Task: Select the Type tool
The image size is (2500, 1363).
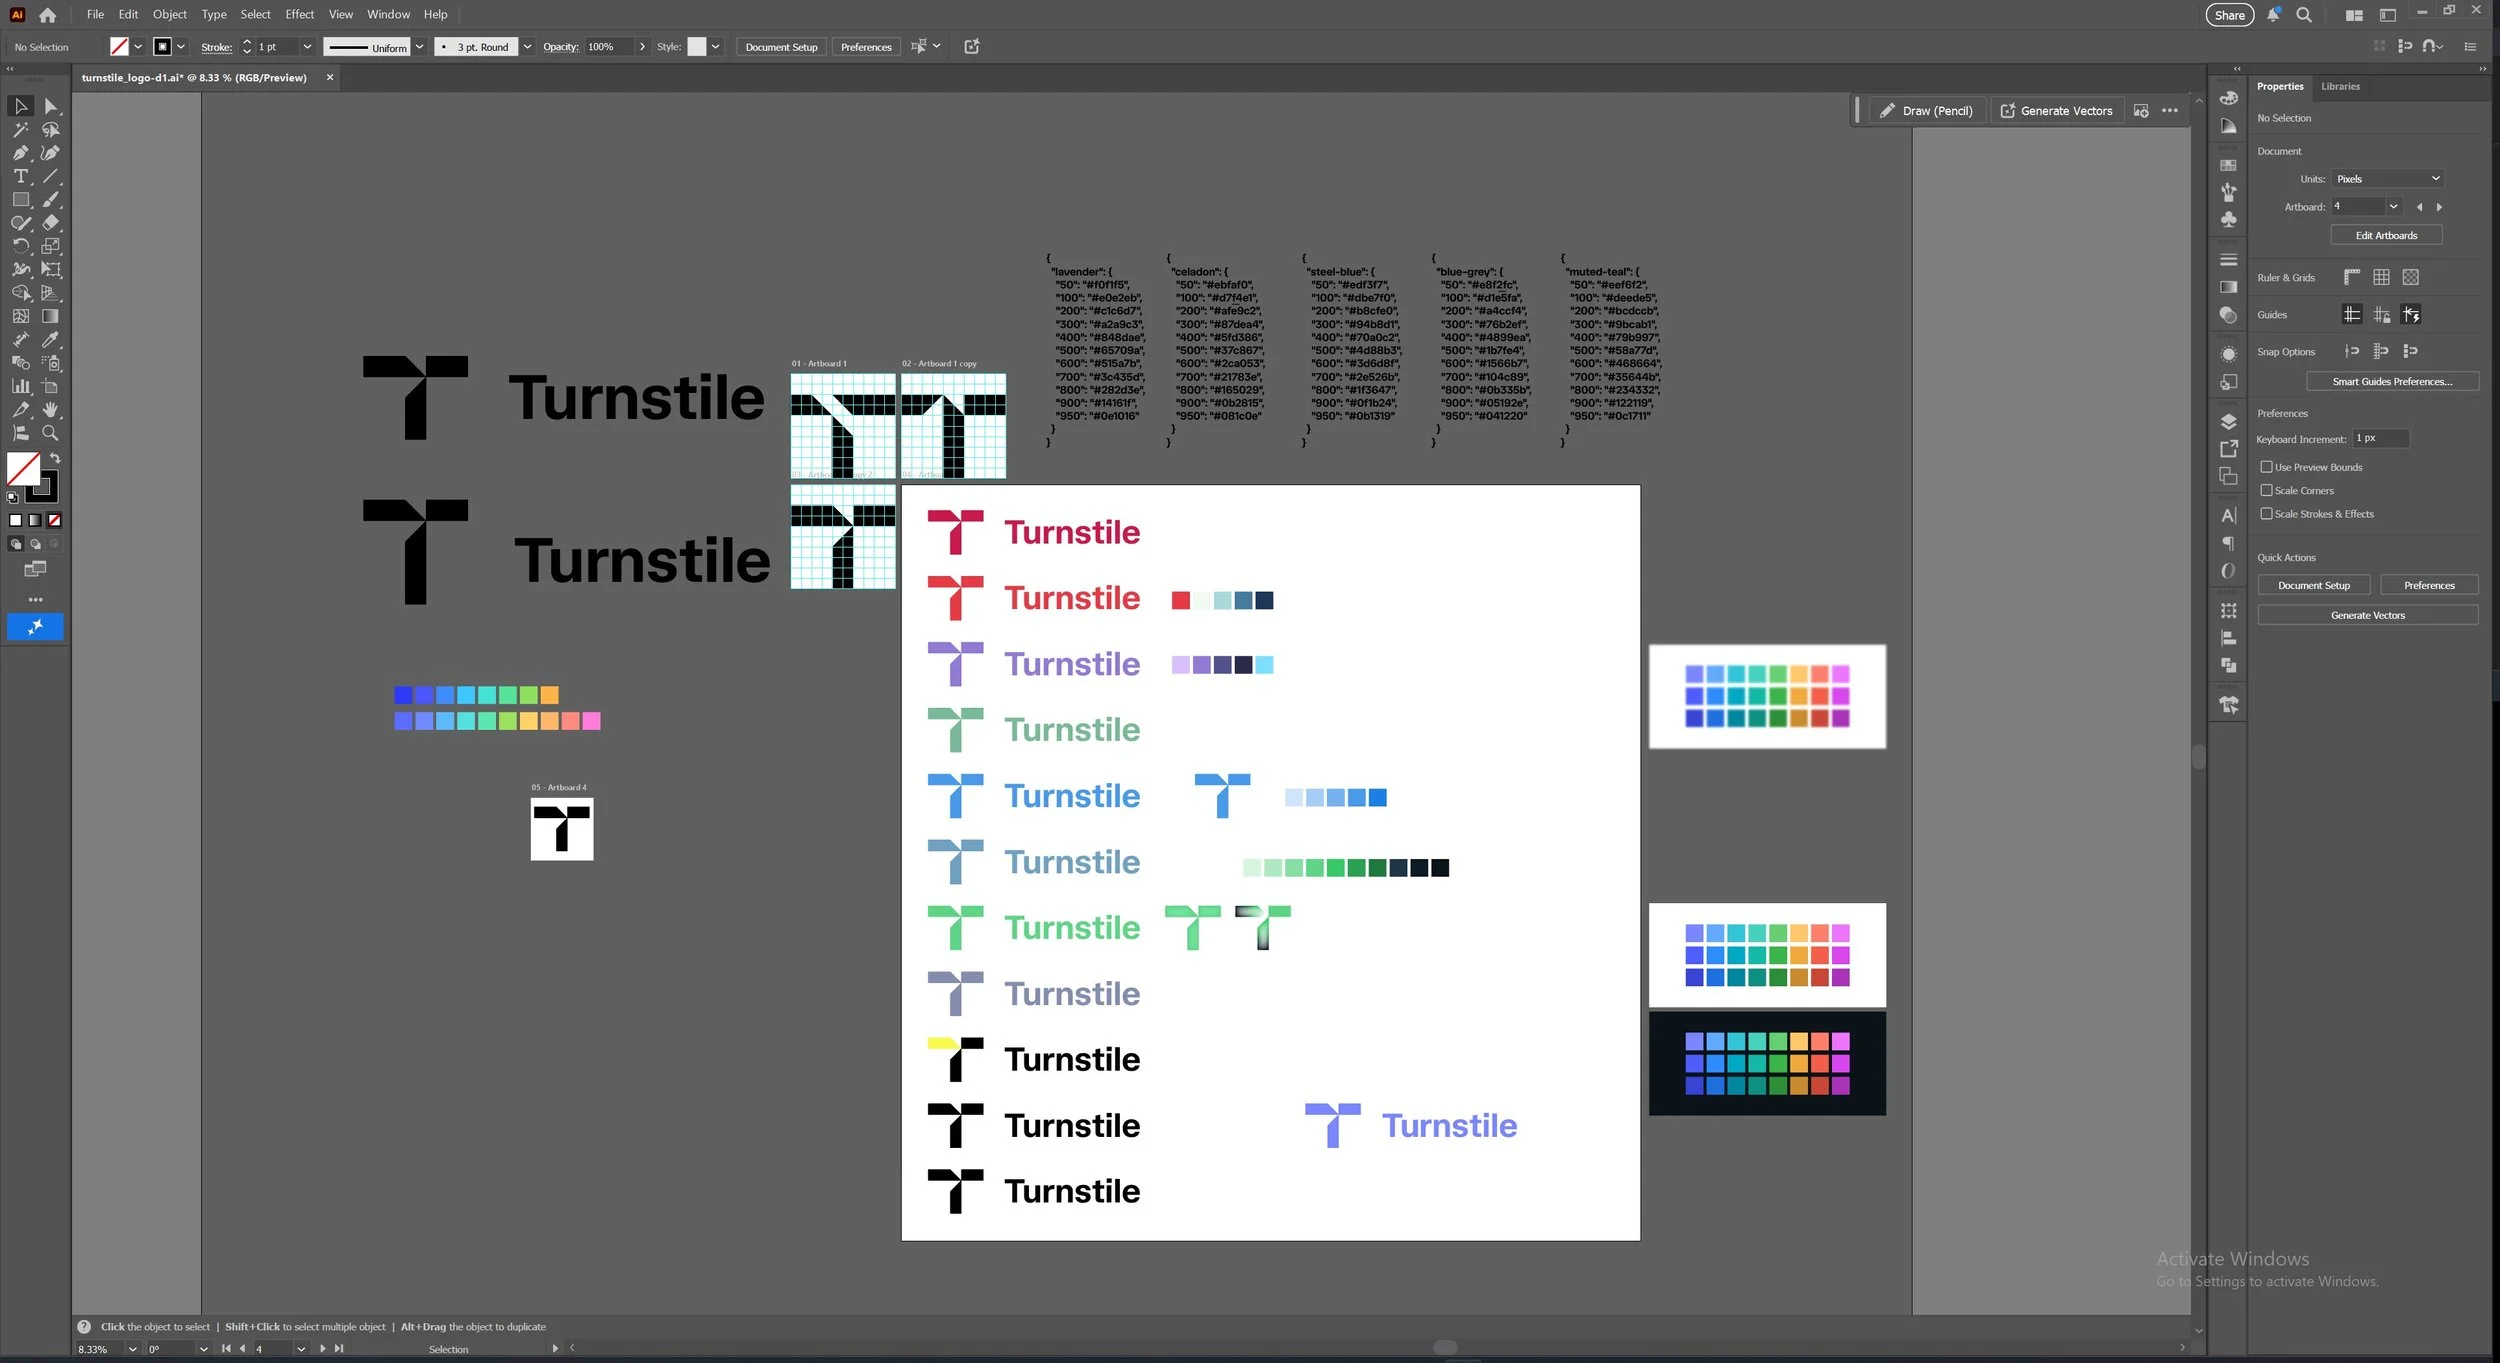Action: pyautogui.click(x=20, y=176)
